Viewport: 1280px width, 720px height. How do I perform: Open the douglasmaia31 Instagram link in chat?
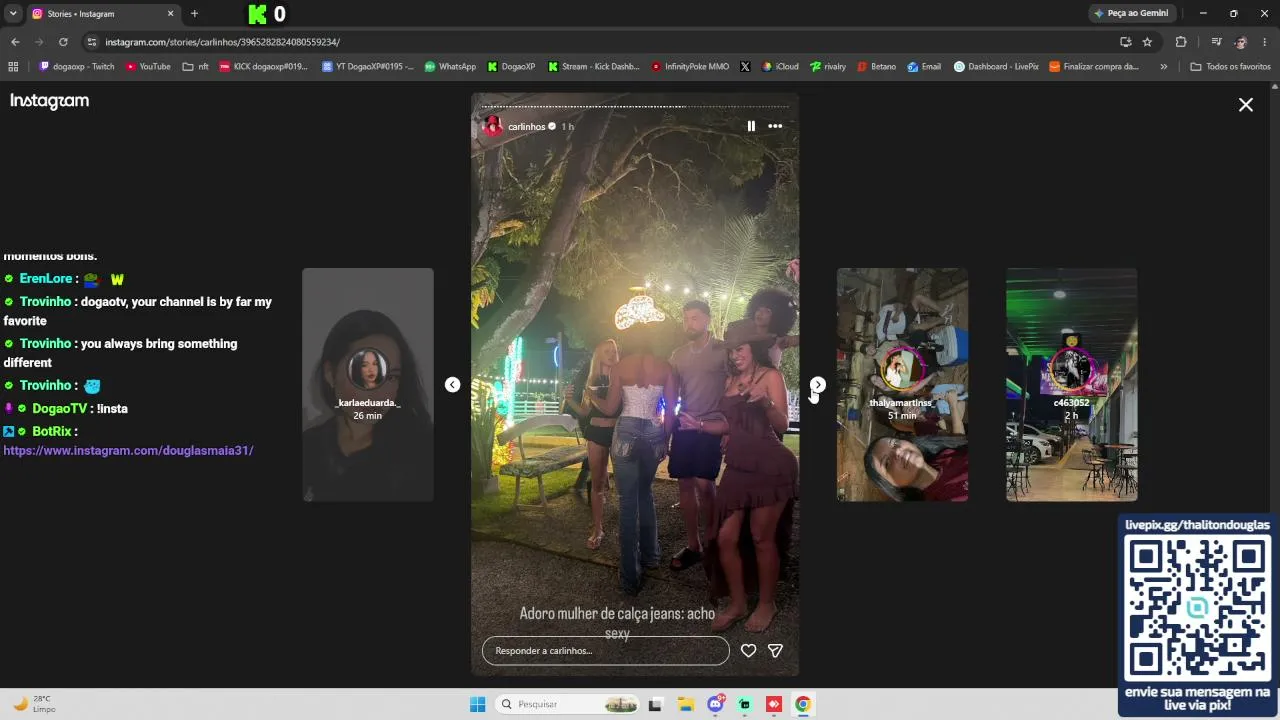128,451
